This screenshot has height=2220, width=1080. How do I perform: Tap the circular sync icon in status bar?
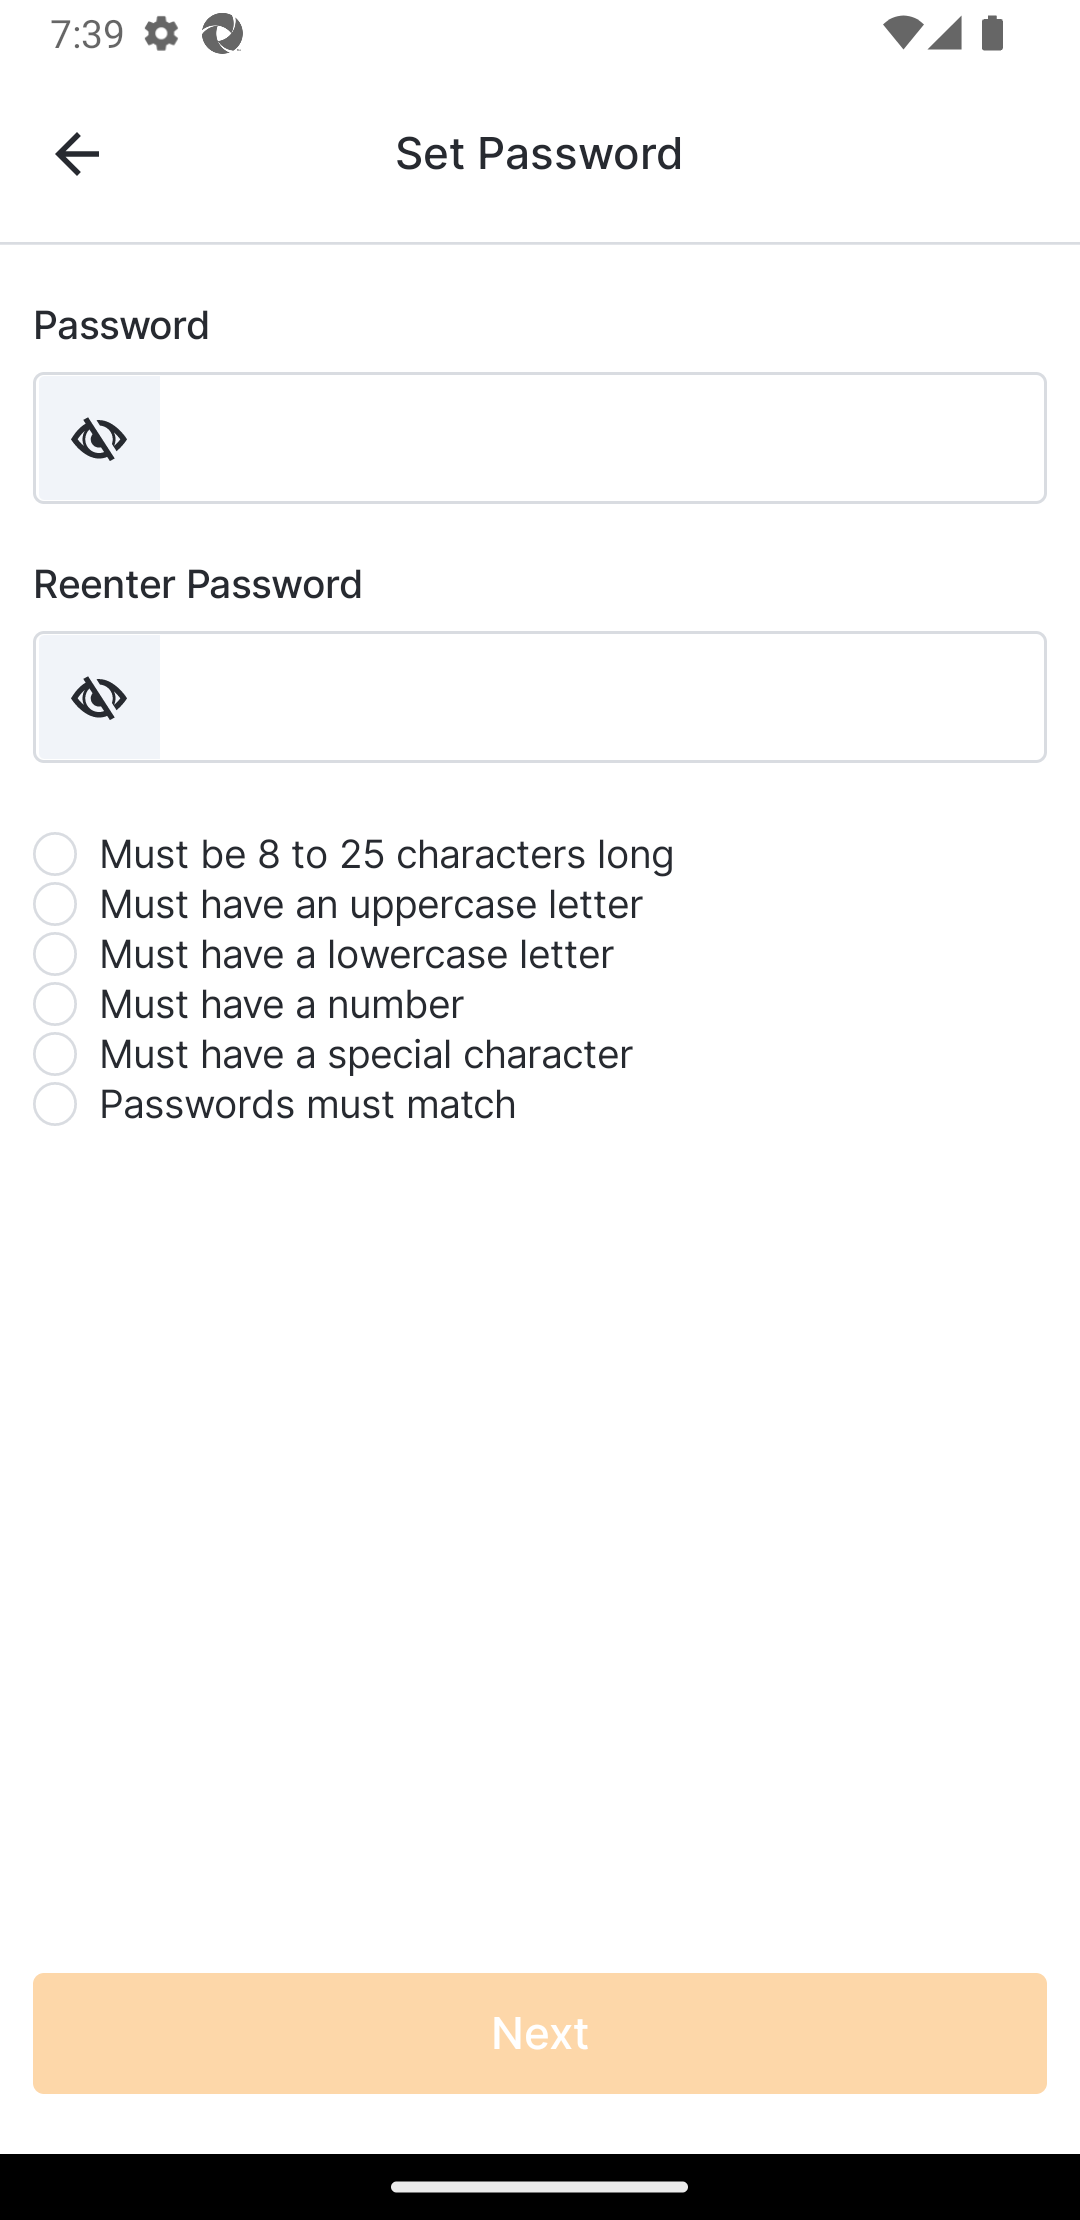pyautogui.click(x=222, y=34)
